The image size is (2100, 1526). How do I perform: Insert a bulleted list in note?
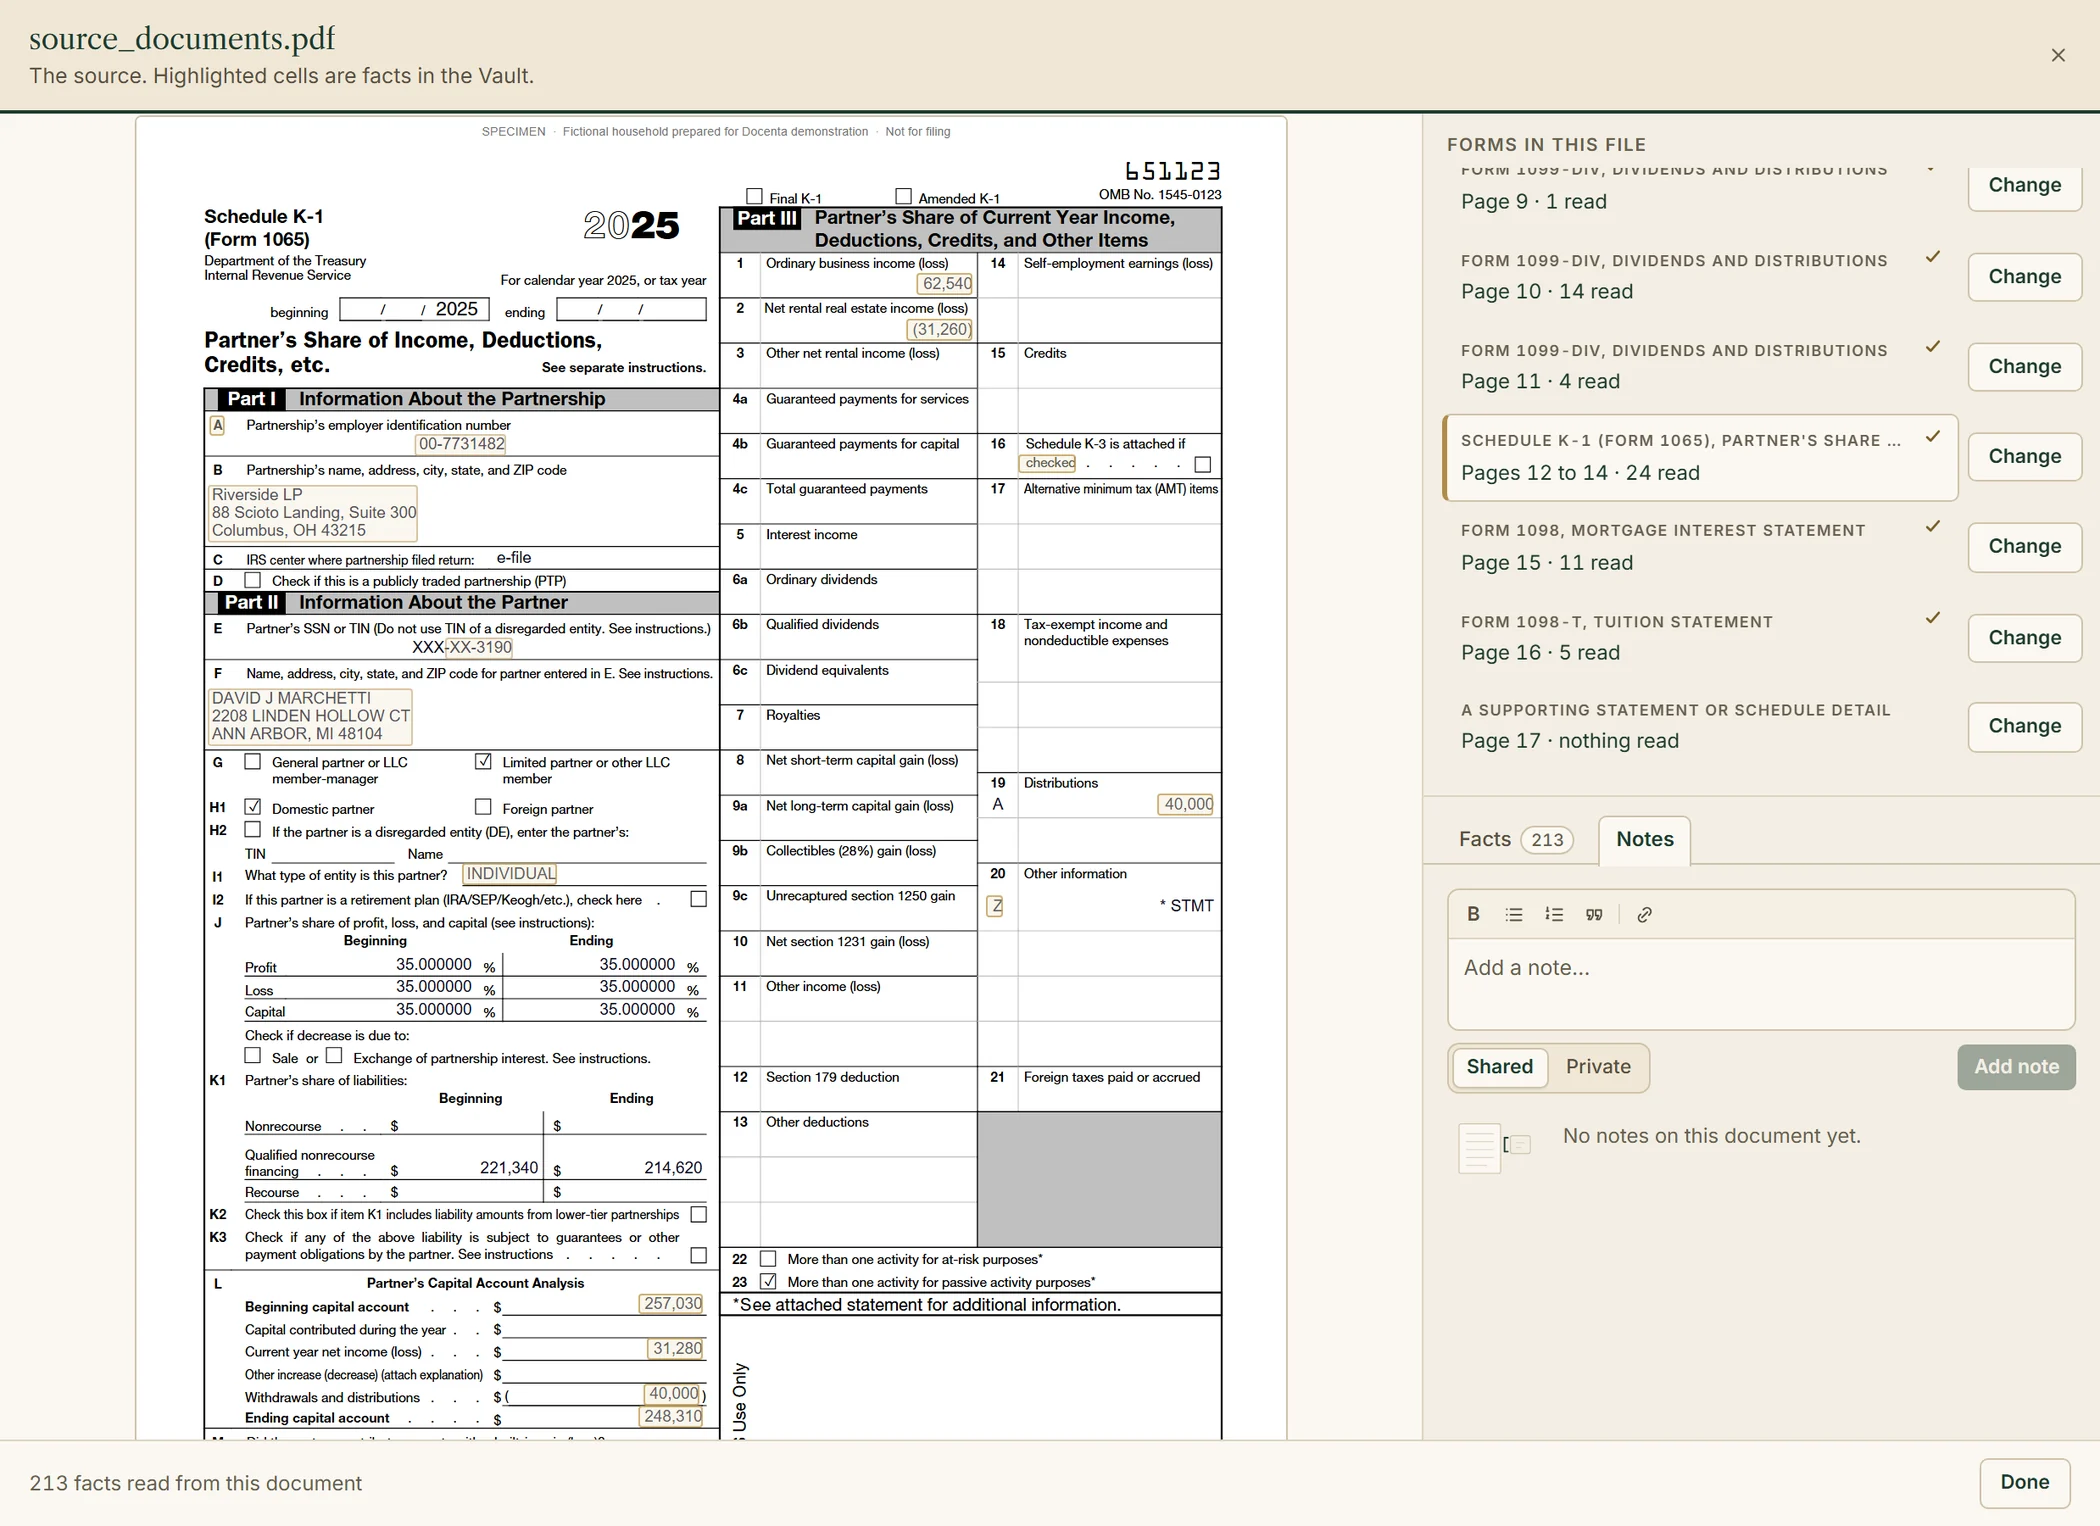tap(1514, 914)
